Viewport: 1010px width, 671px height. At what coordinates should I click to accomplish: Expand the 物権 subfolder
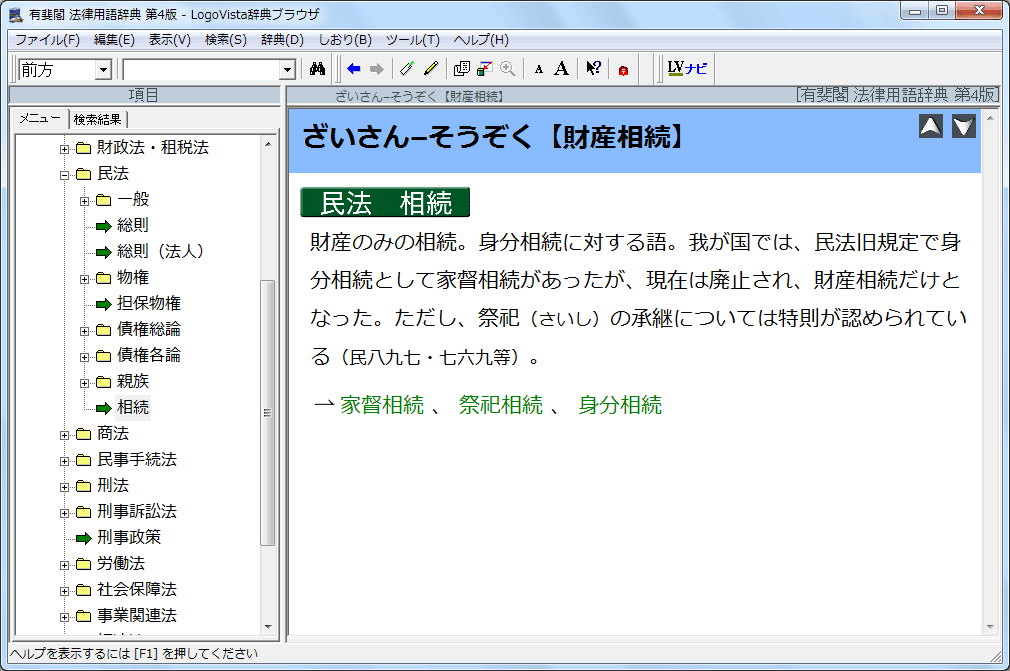(x=85, y=278)
